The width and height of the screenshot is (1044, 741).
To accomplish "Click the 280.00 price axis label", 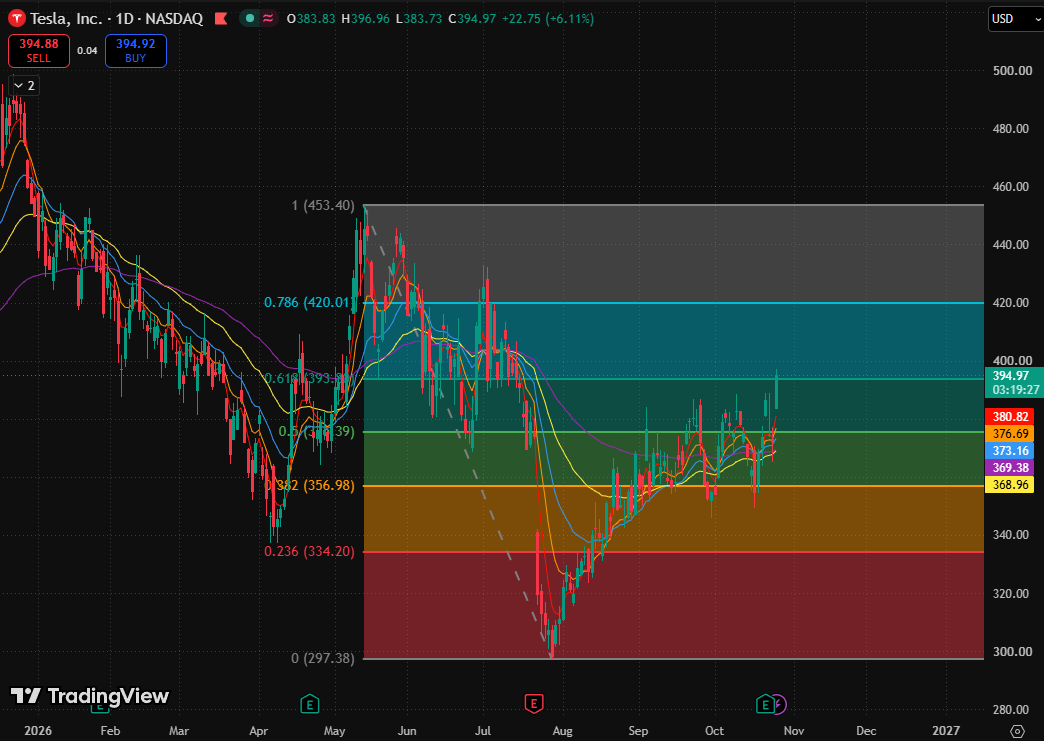I will tap(1010, 710).
